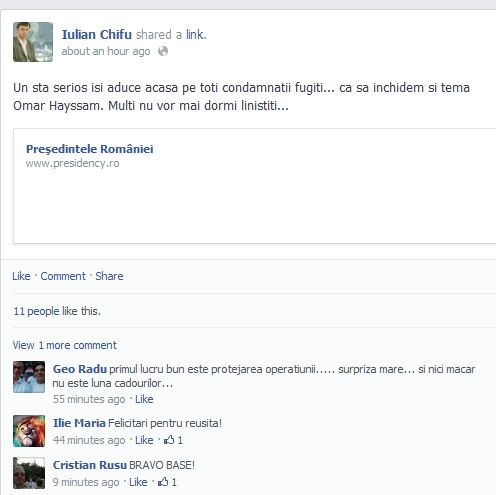Open Iulian Chifu's profile picture

[x=33, y=42]
